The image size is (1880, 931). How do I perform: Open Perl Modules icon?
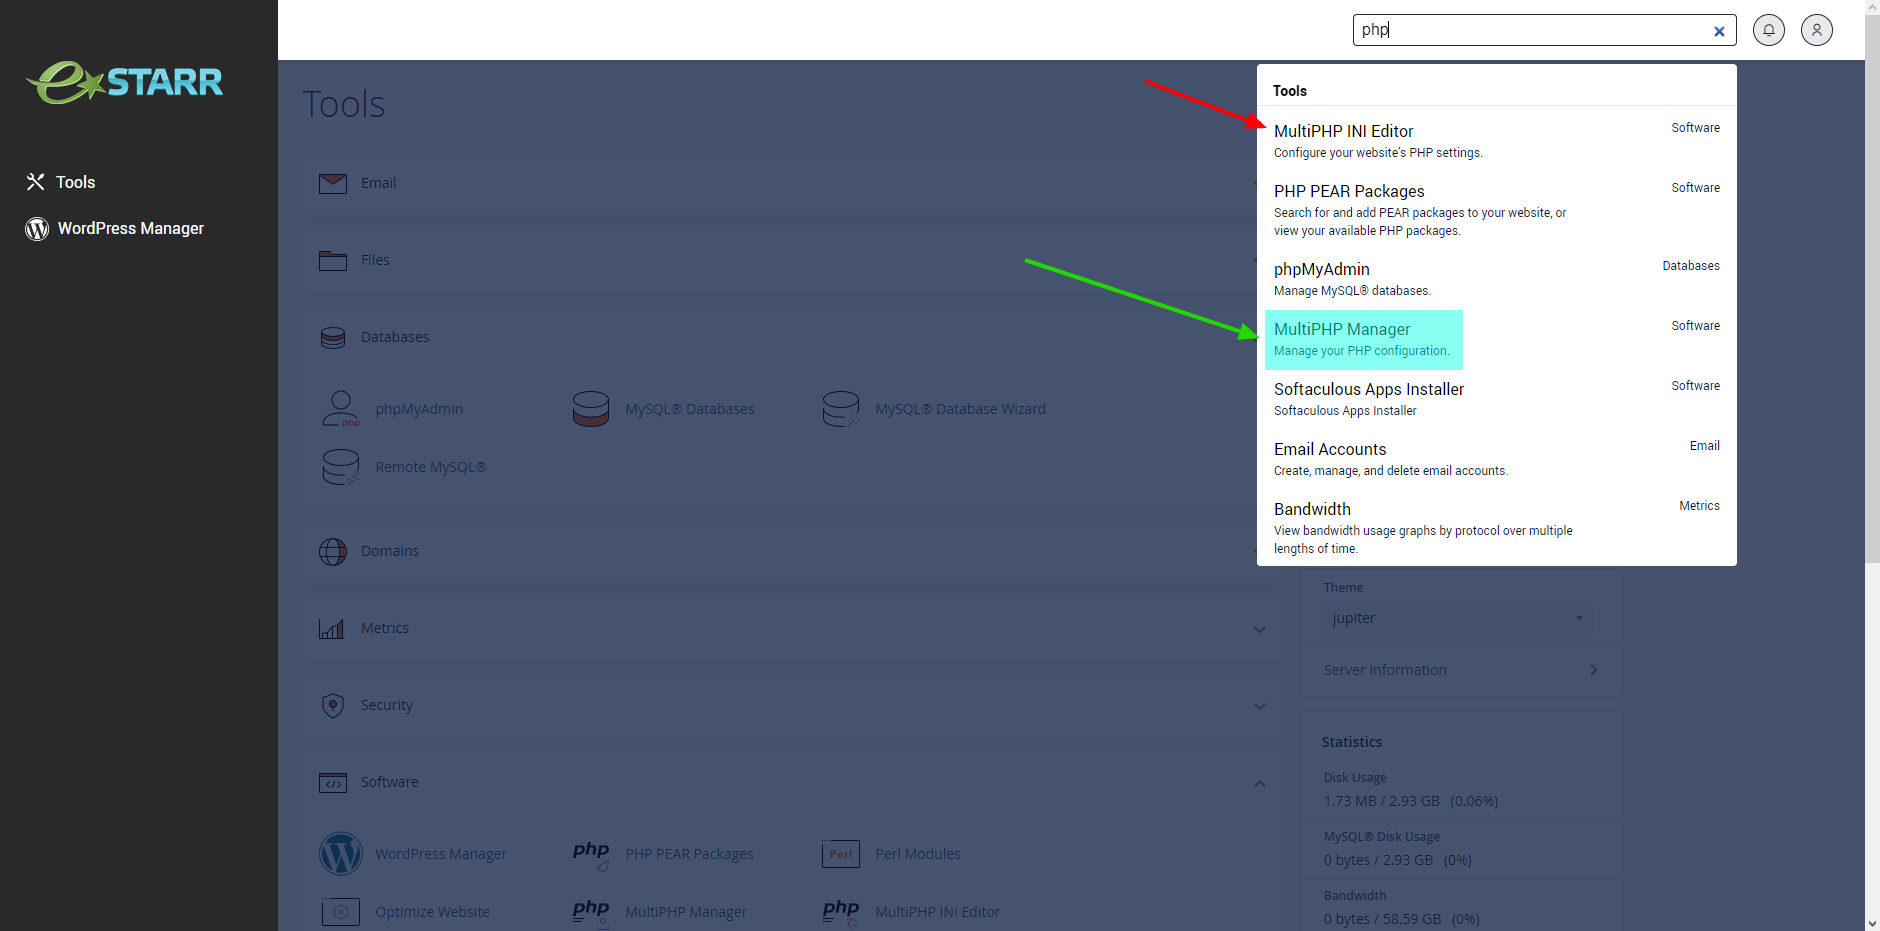(x=841, y=854)
